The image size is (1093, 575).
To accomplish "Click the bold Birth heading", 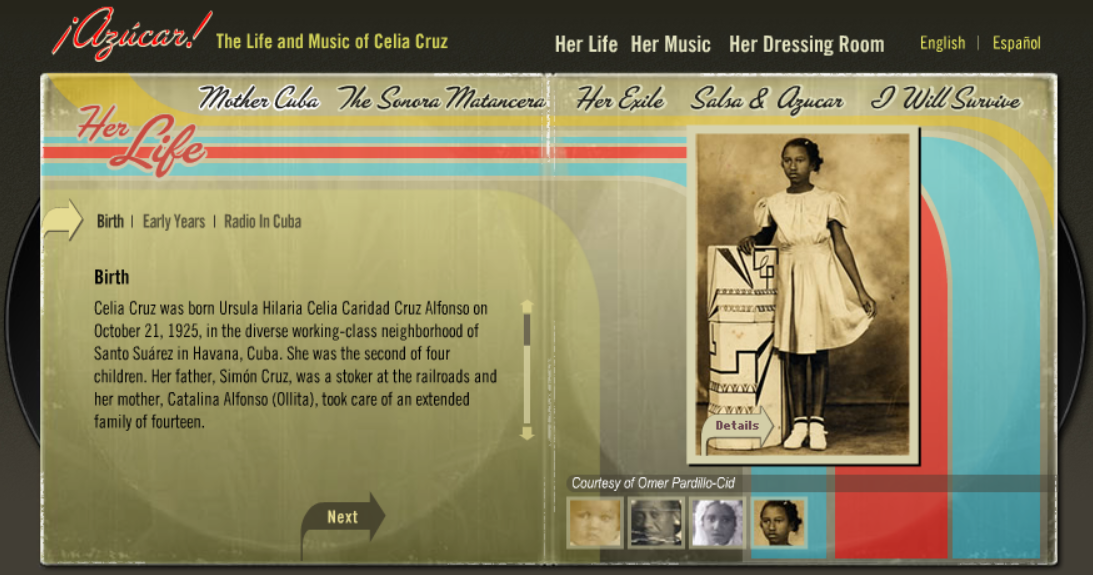I will [112, 277].
